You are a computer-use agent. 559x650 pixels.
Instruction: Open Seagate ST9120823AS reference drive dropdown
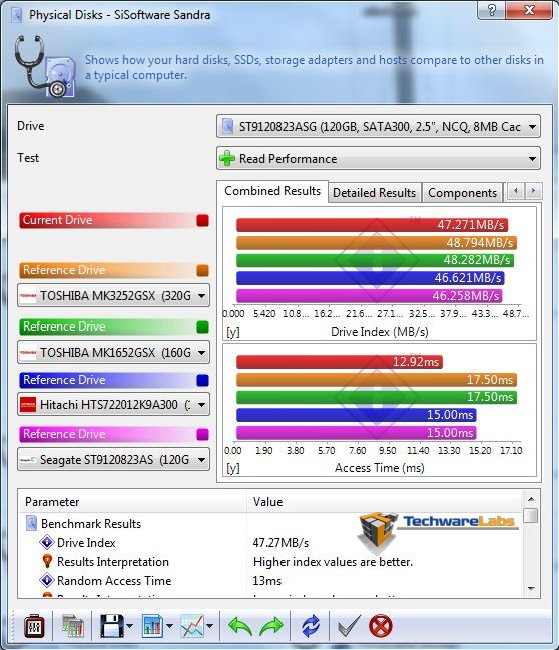[x=113, y=459]
